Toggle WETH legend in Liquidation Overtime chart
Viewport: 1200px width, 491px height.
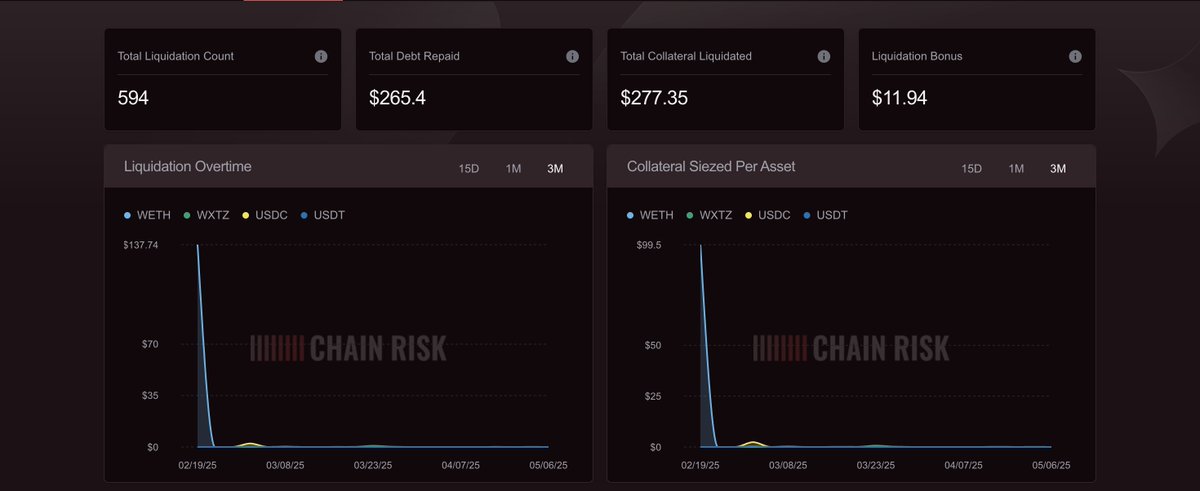pos(148,216)
